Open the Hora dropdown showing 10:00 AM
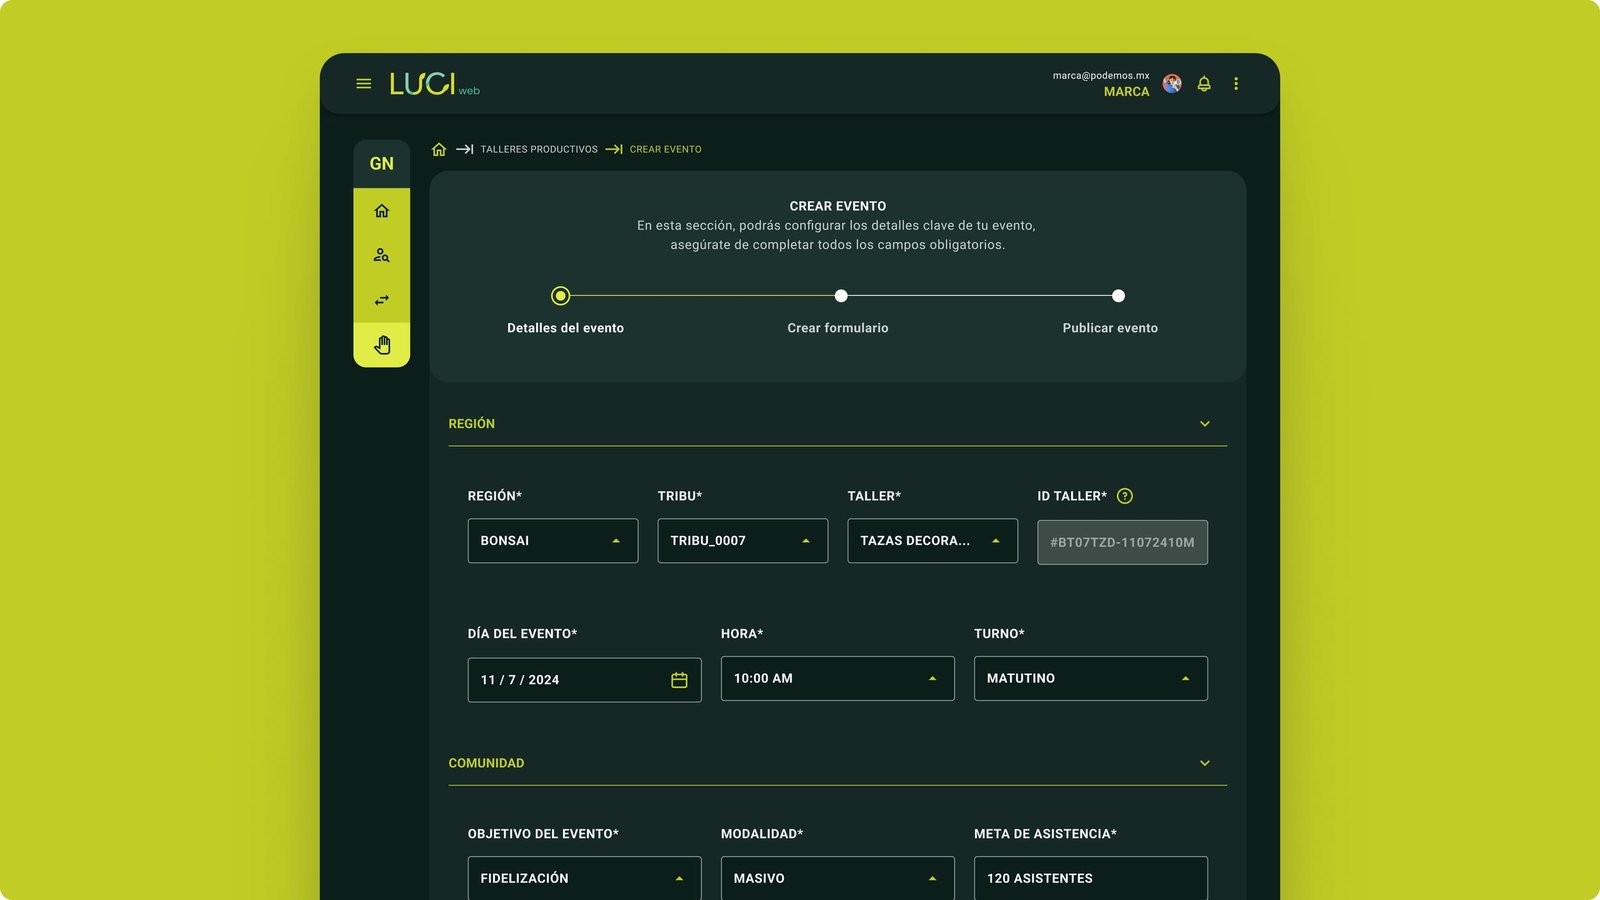 pos(838,678)
